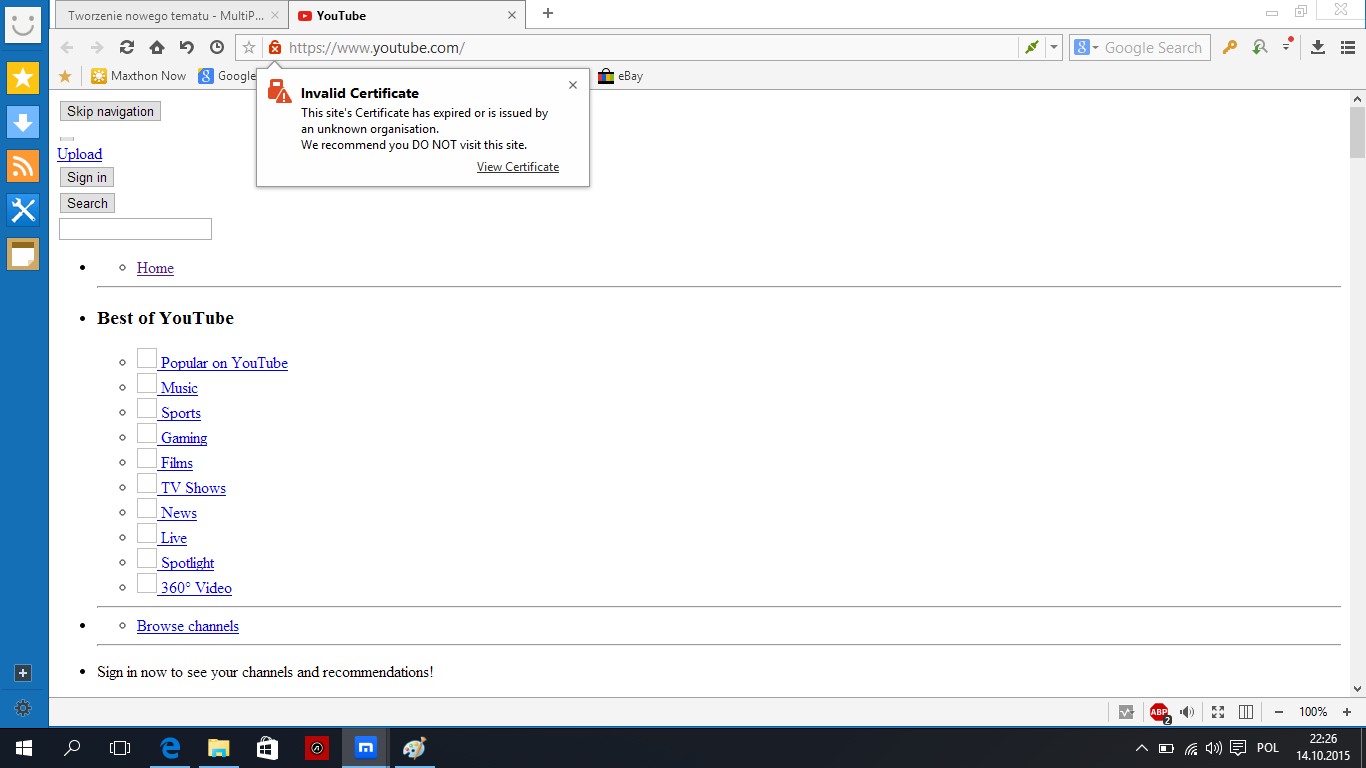The height and width of the screenshot is (768, 1366).
Task: Open the download manager toolbar icon
Action: (1318, 47)
